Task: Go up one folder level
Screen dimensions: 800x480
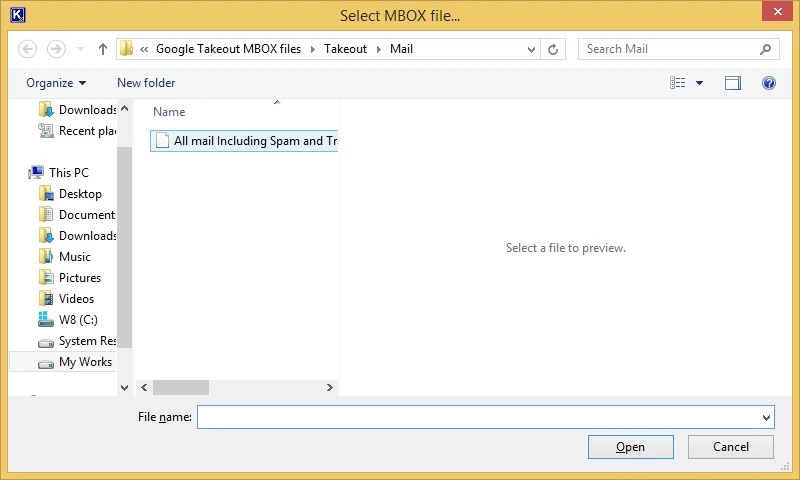Action: tap(103, 49)
